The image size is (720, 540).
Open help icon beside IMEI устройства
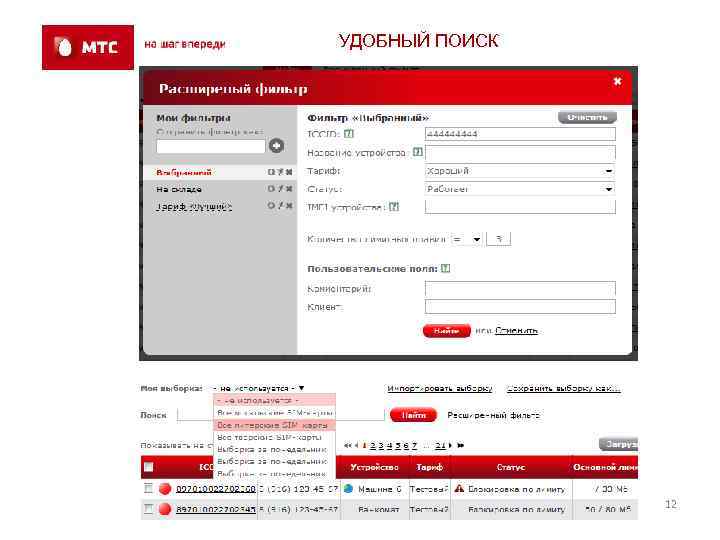point(394,207)
